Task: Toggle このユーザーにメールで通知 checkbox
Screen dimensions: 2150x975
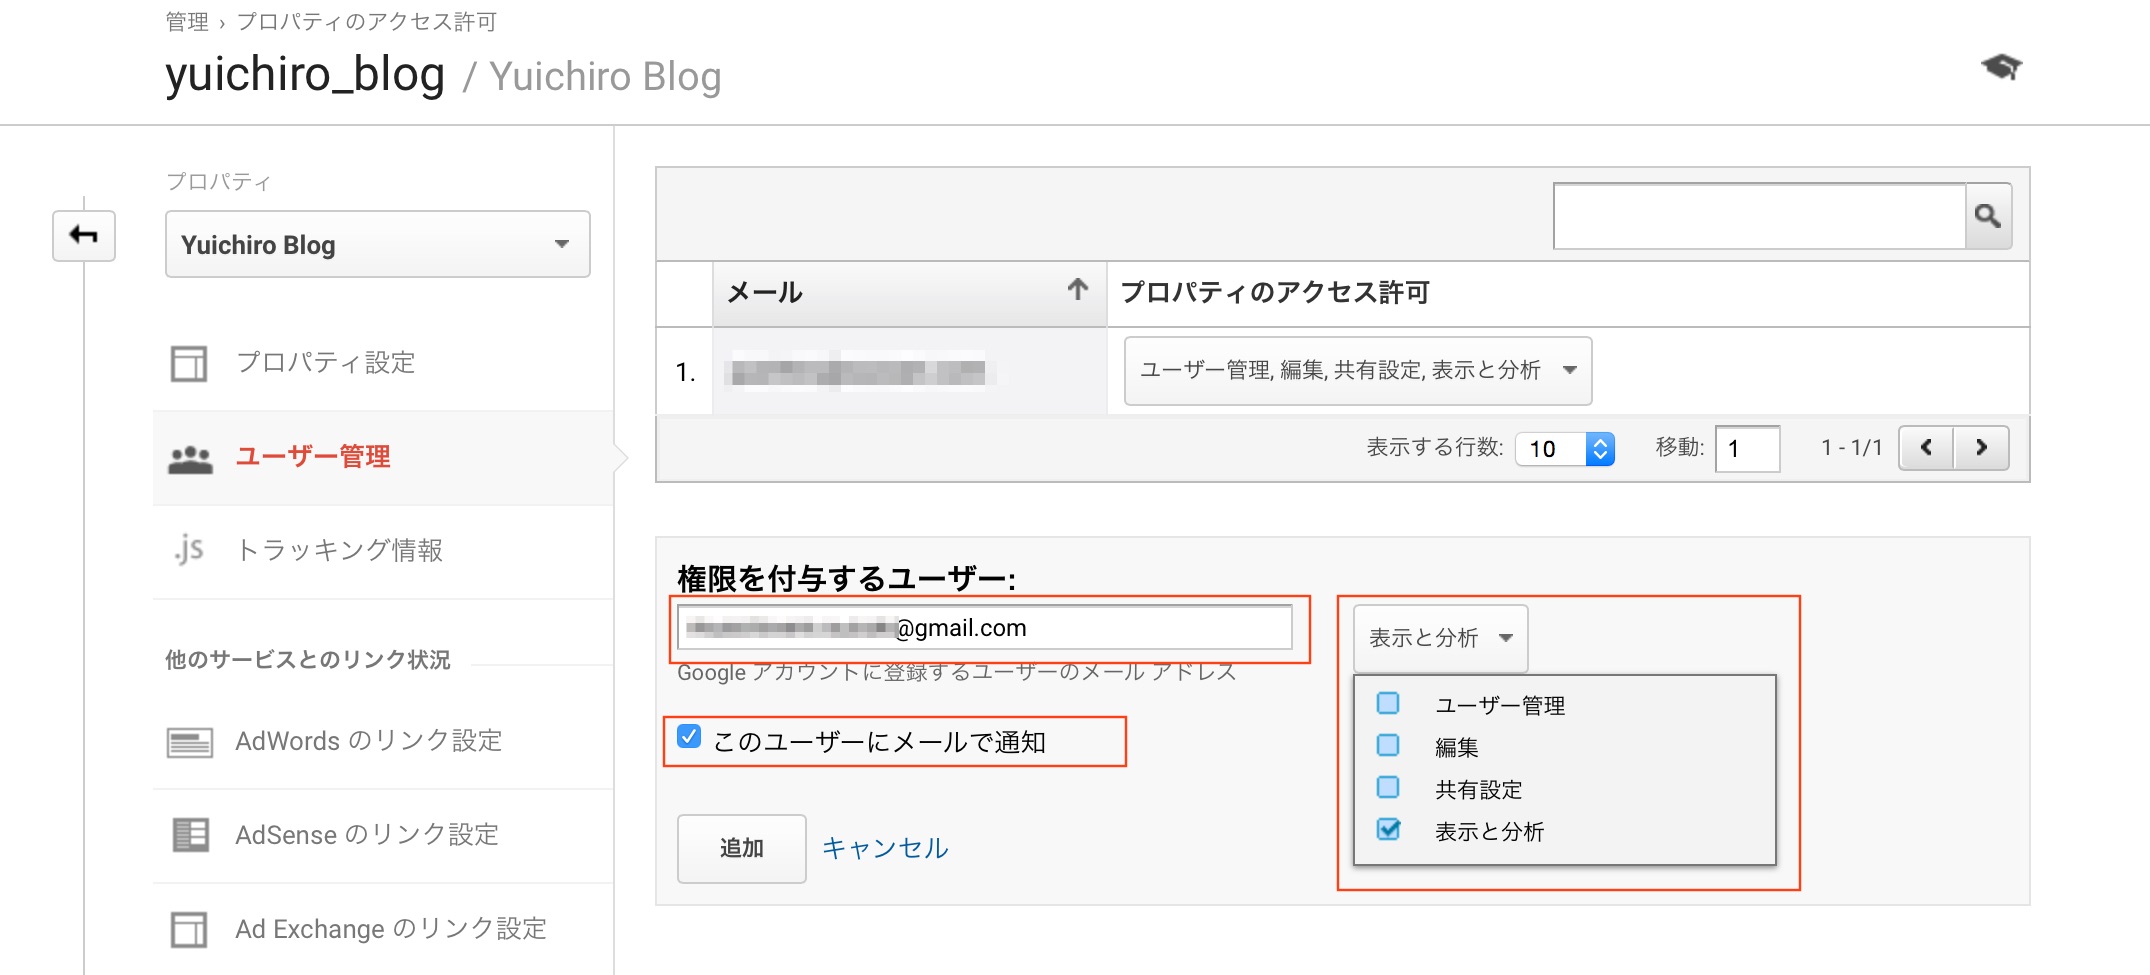Action: (x=689, y=737)
